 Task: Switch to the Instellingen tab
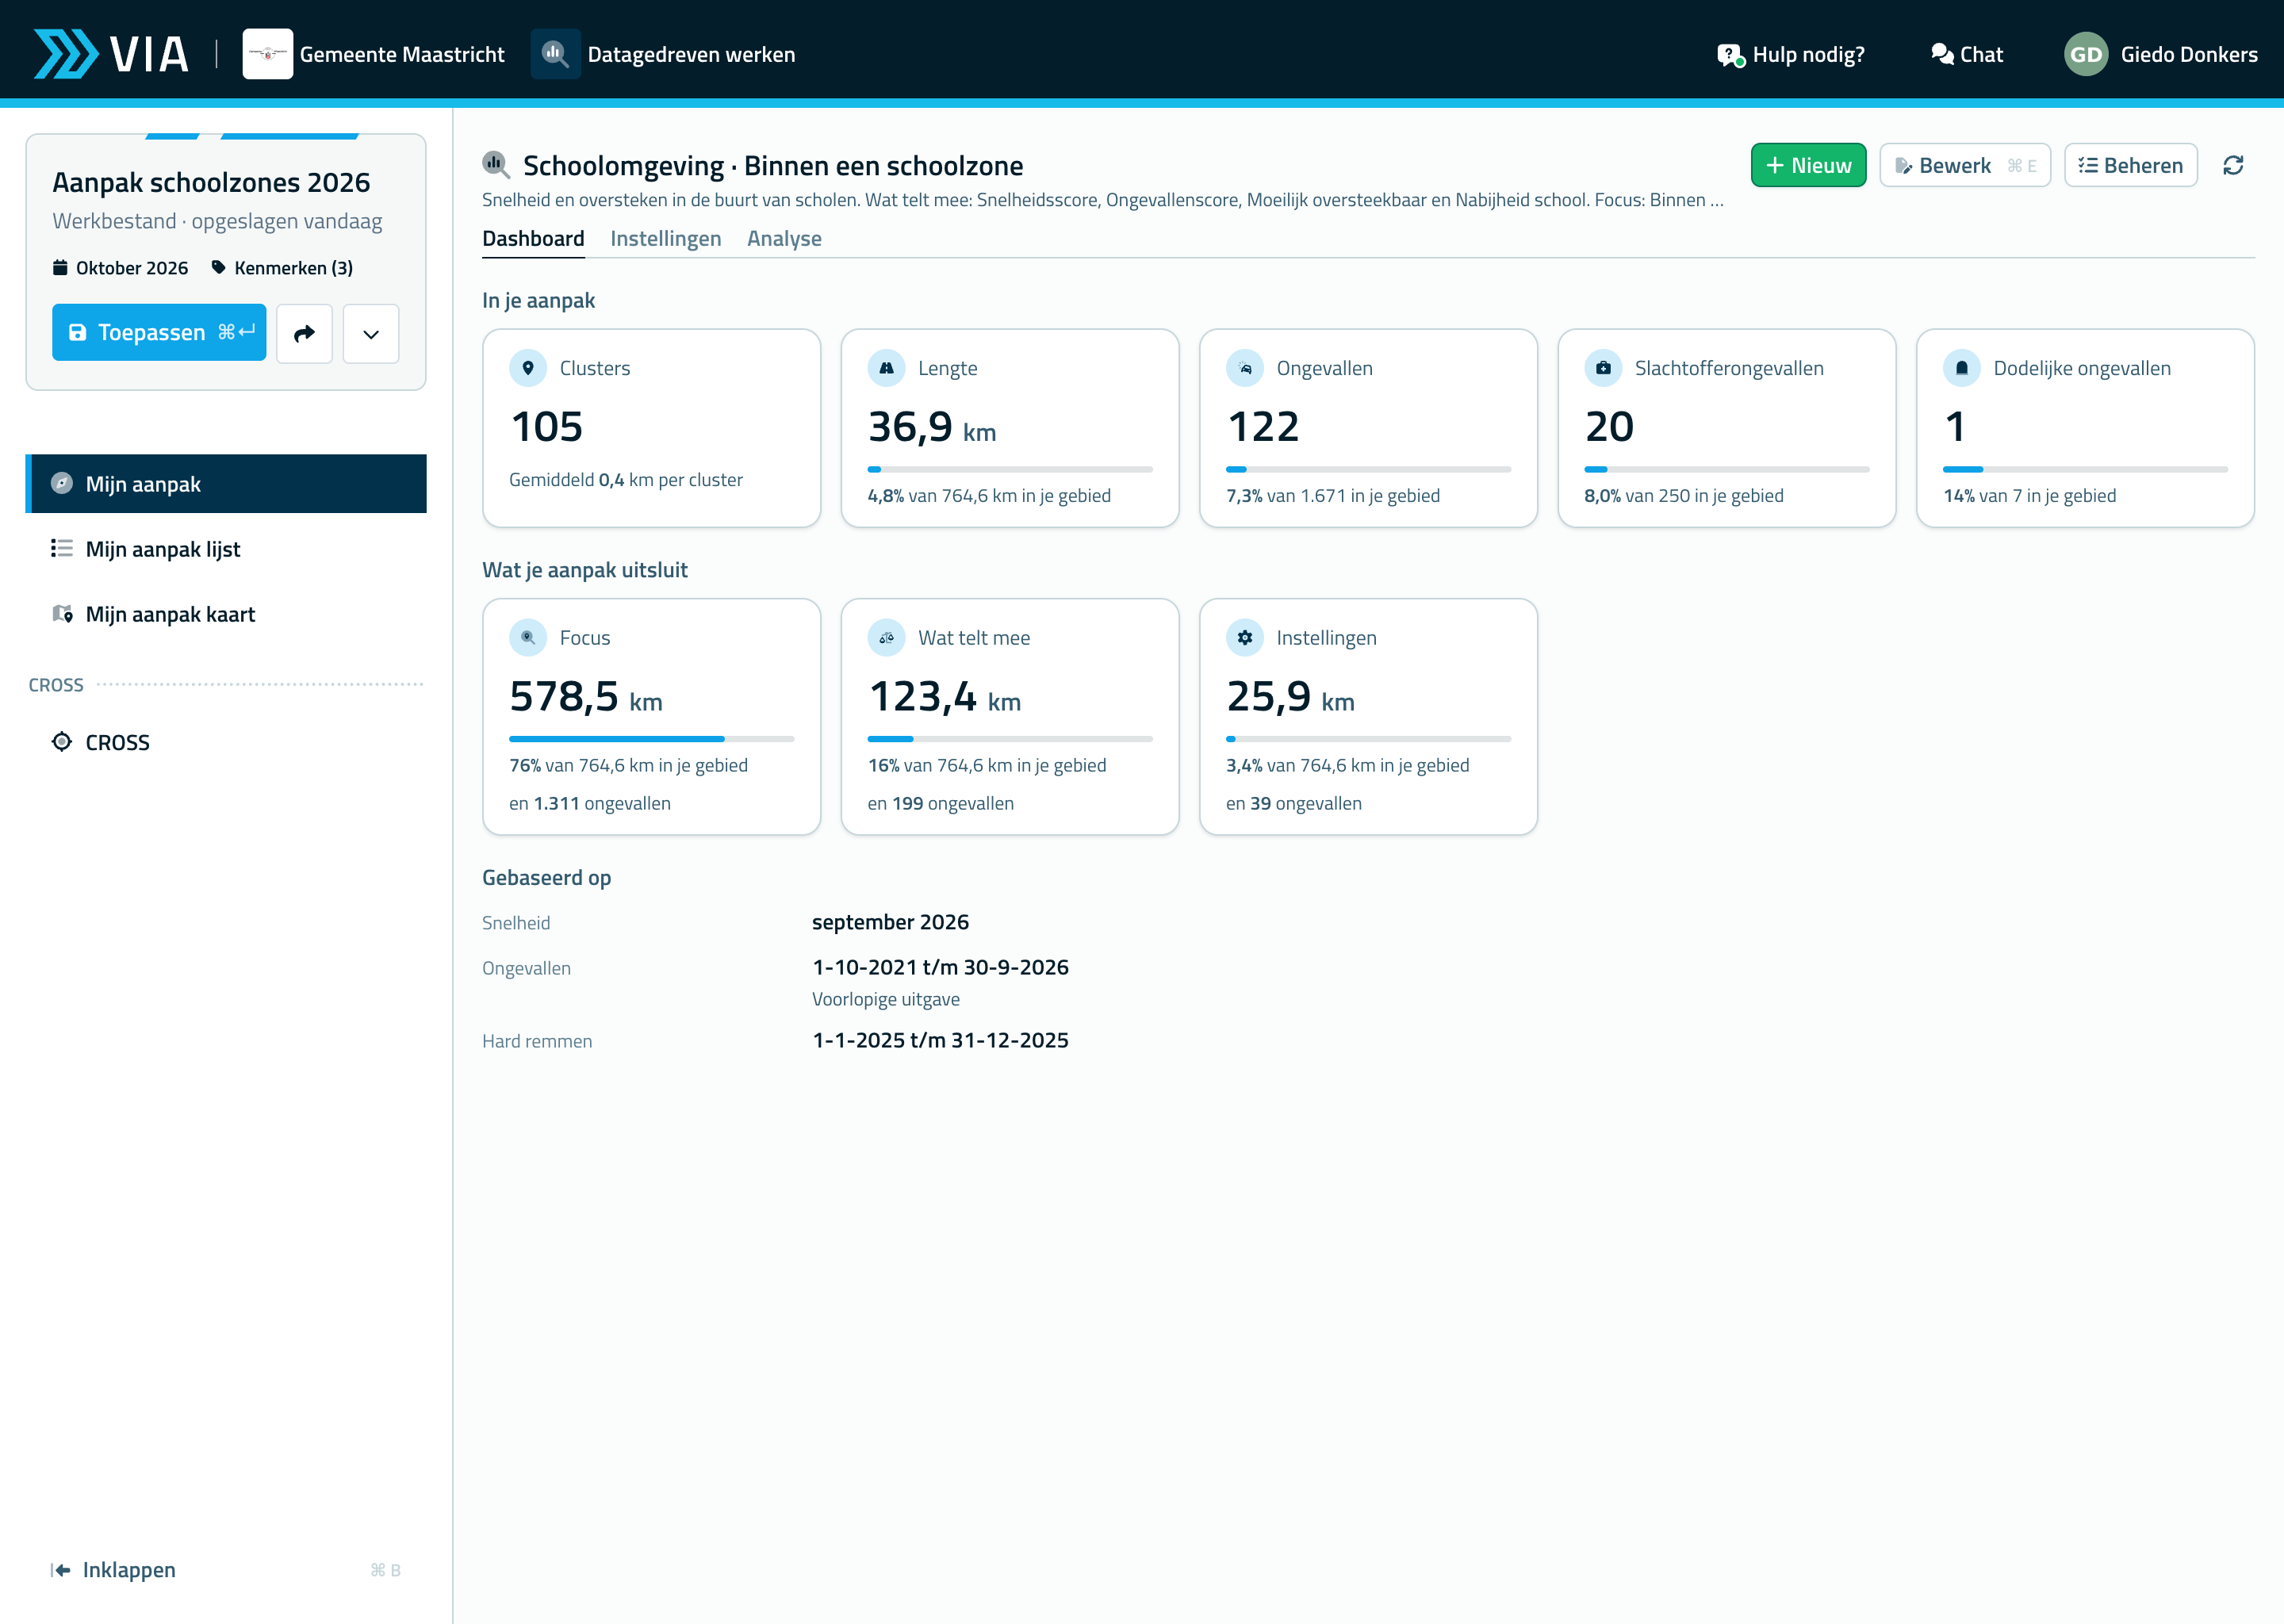click(666, 238)
